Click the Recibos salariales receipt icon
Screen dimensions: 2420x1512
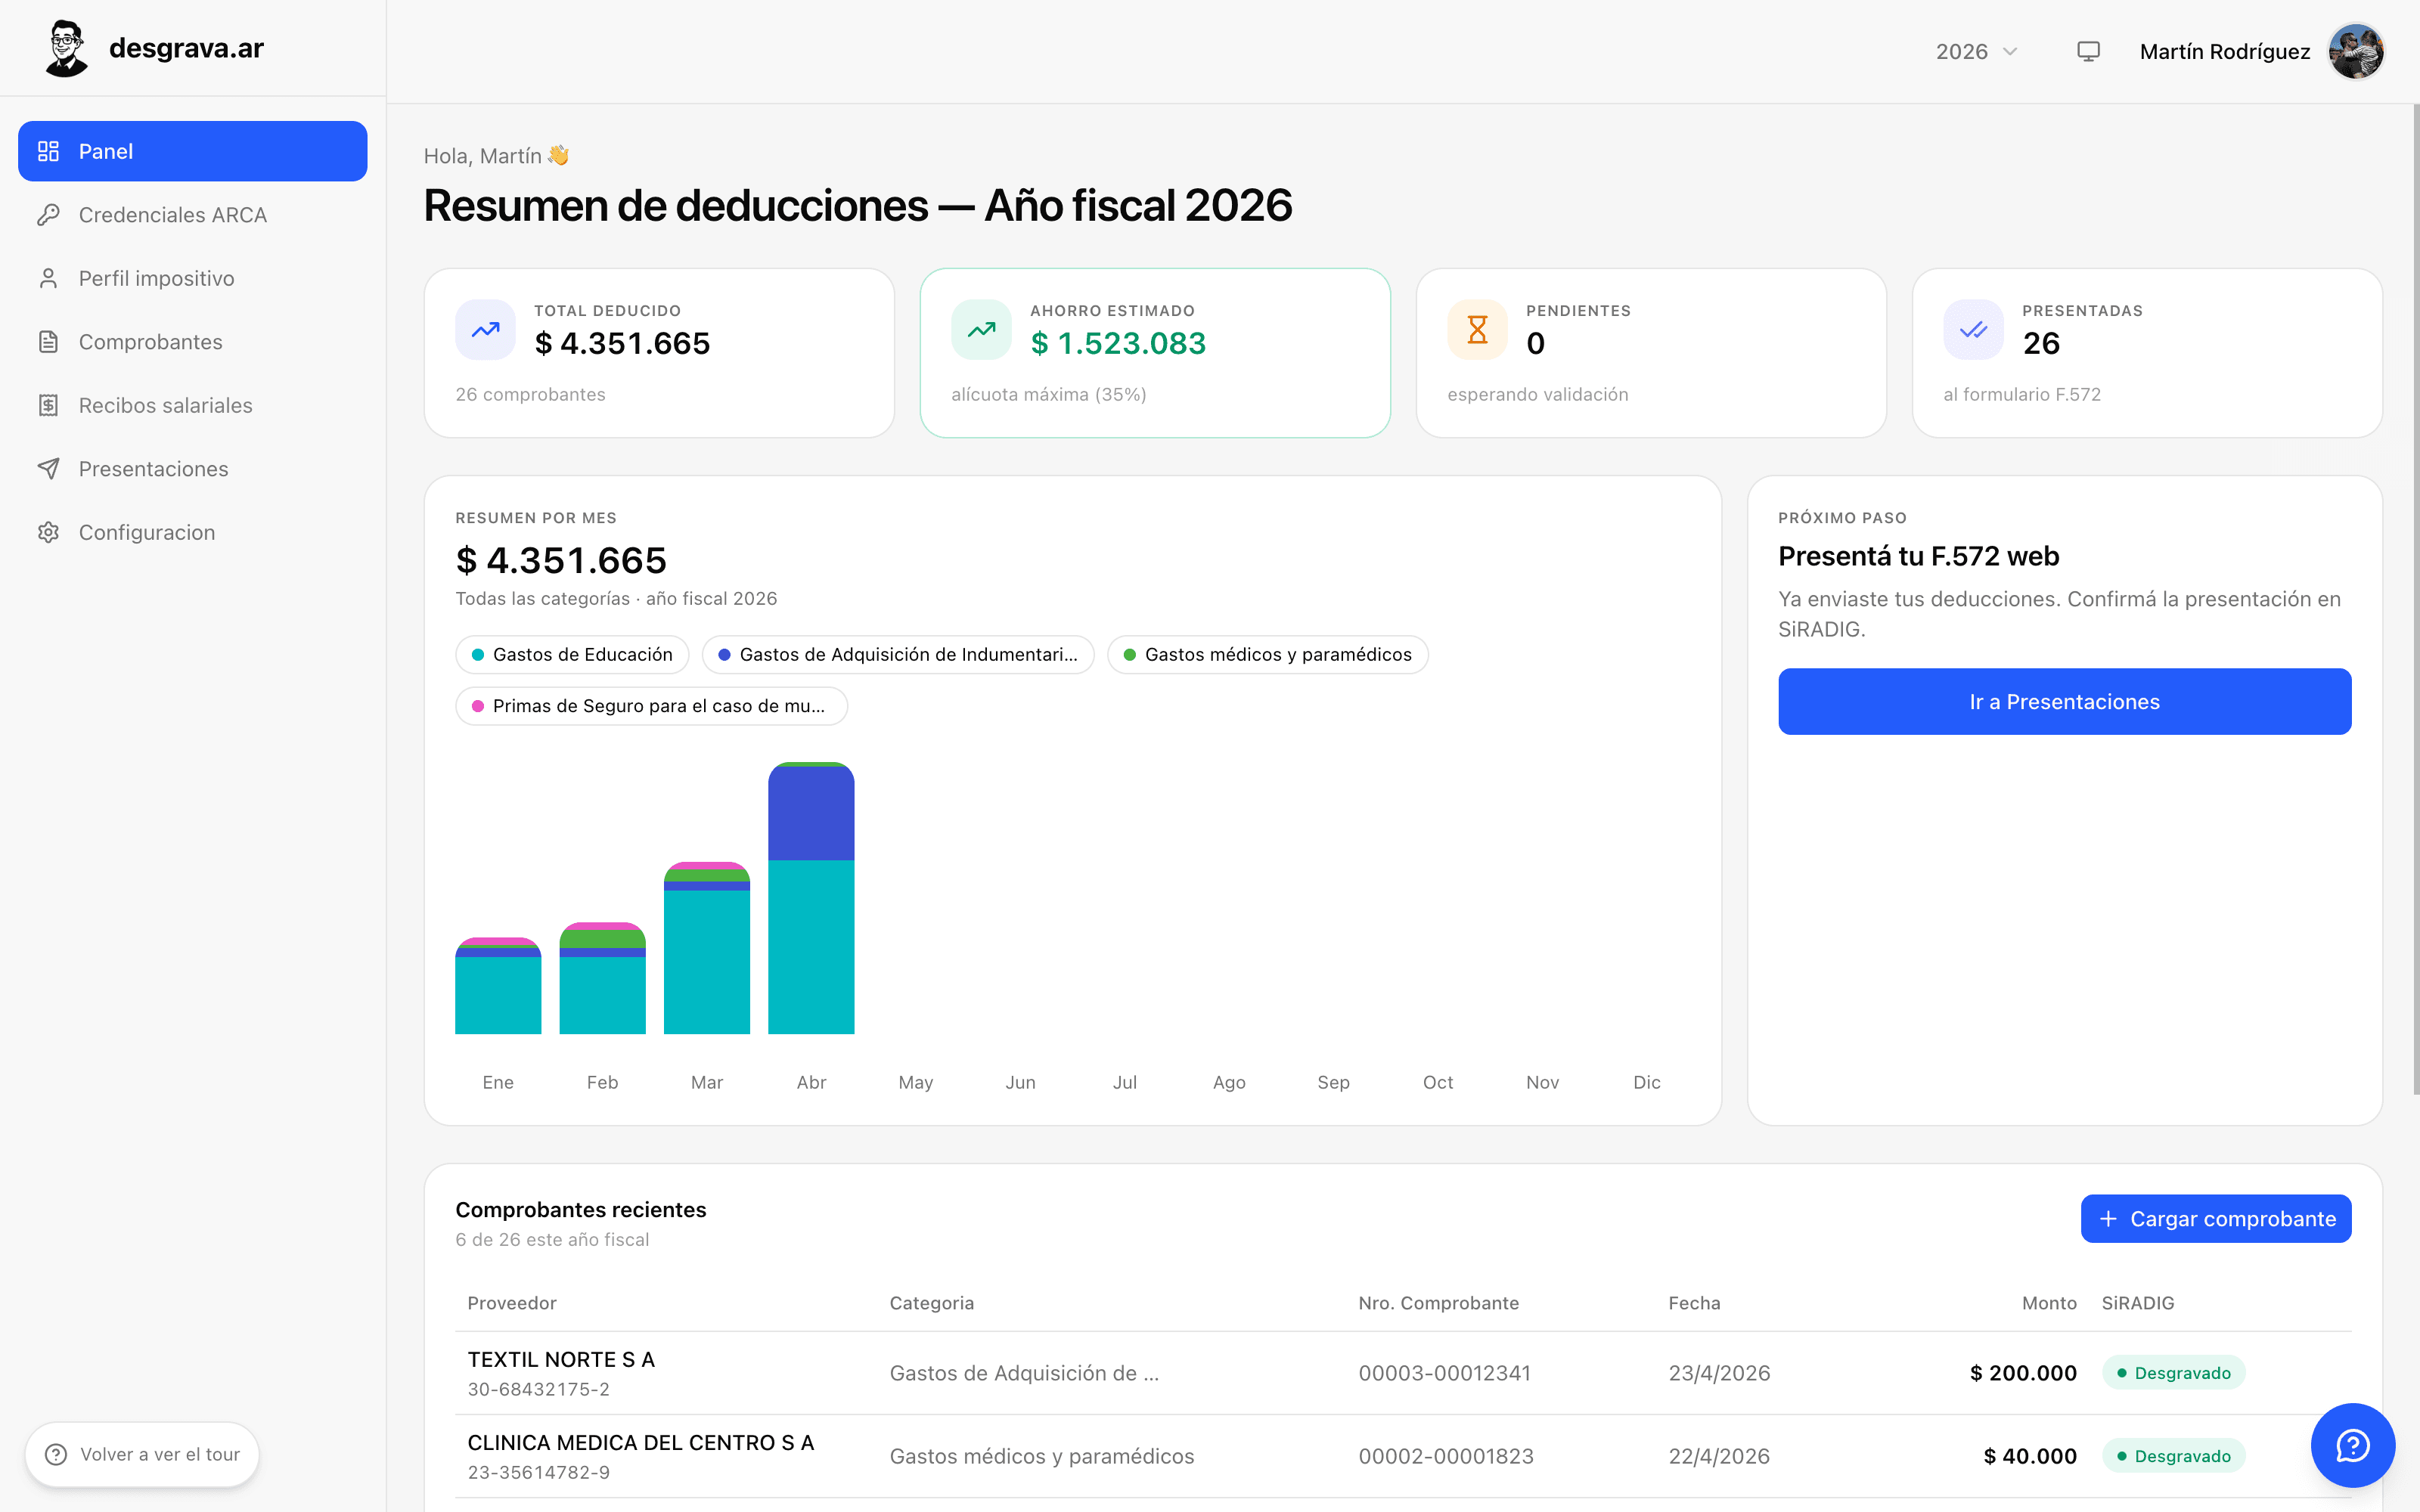point(48,405)
